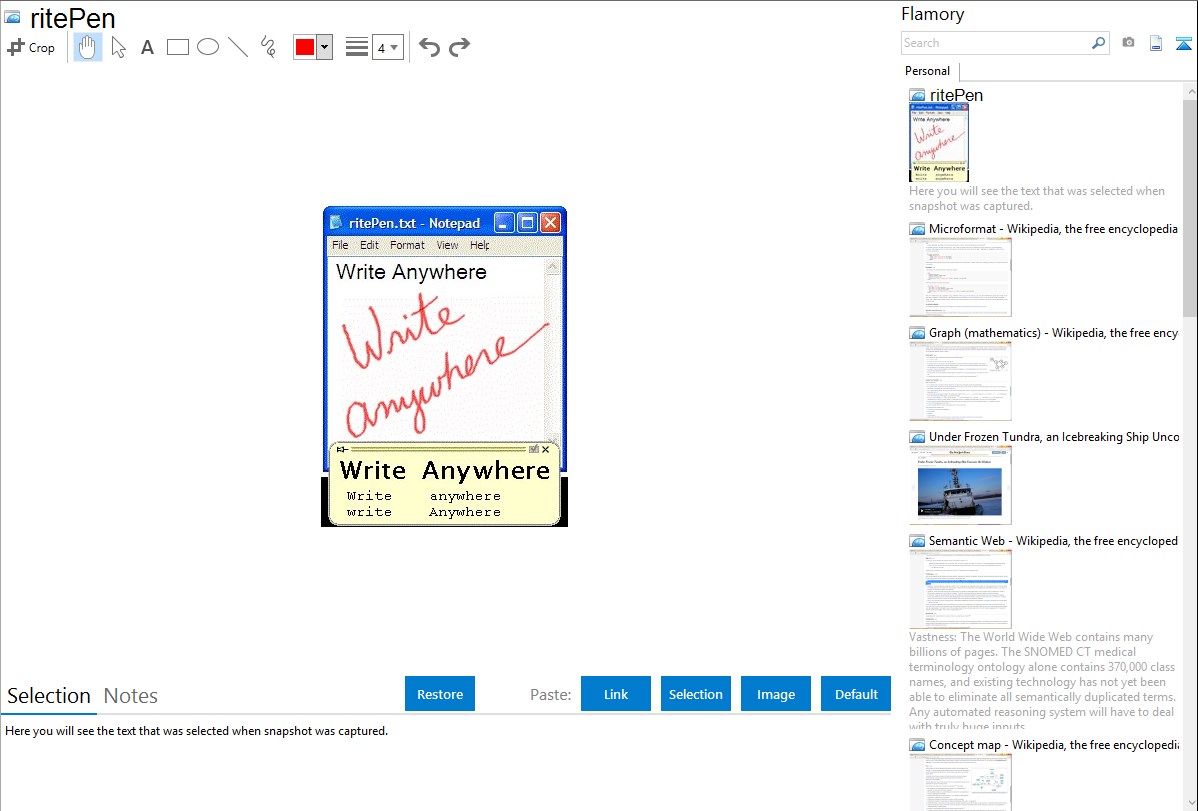
Task: Pick the freehand scribble tool
Action: coord(268,47)
